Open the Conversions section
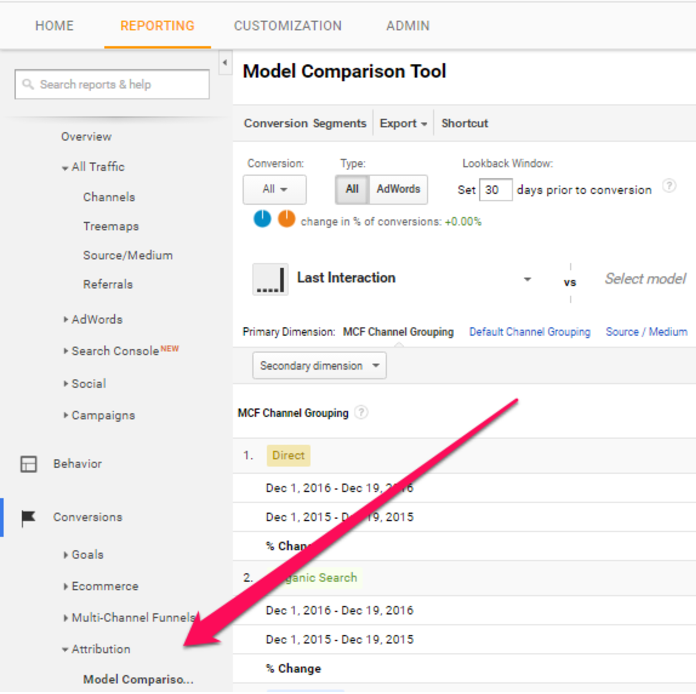Viewport: 696px width, 694px height. (x=87, y=517)
